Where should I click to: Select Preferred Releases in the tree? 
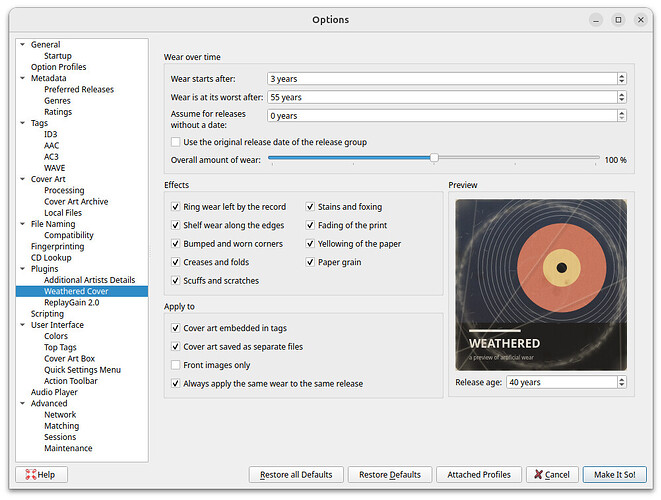[x=79, y=89]
